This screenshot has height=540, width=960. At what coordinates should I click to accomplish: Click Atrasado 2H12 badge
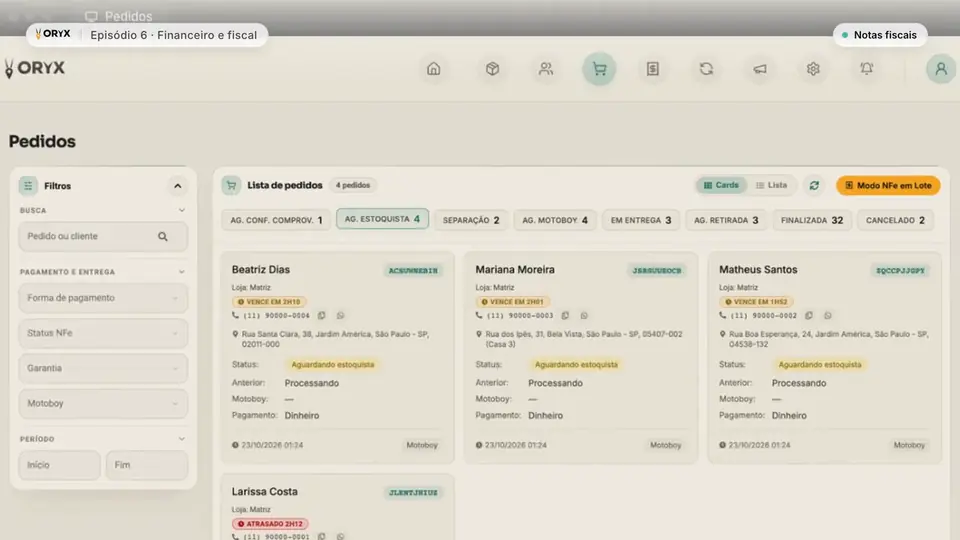point(270,524)
